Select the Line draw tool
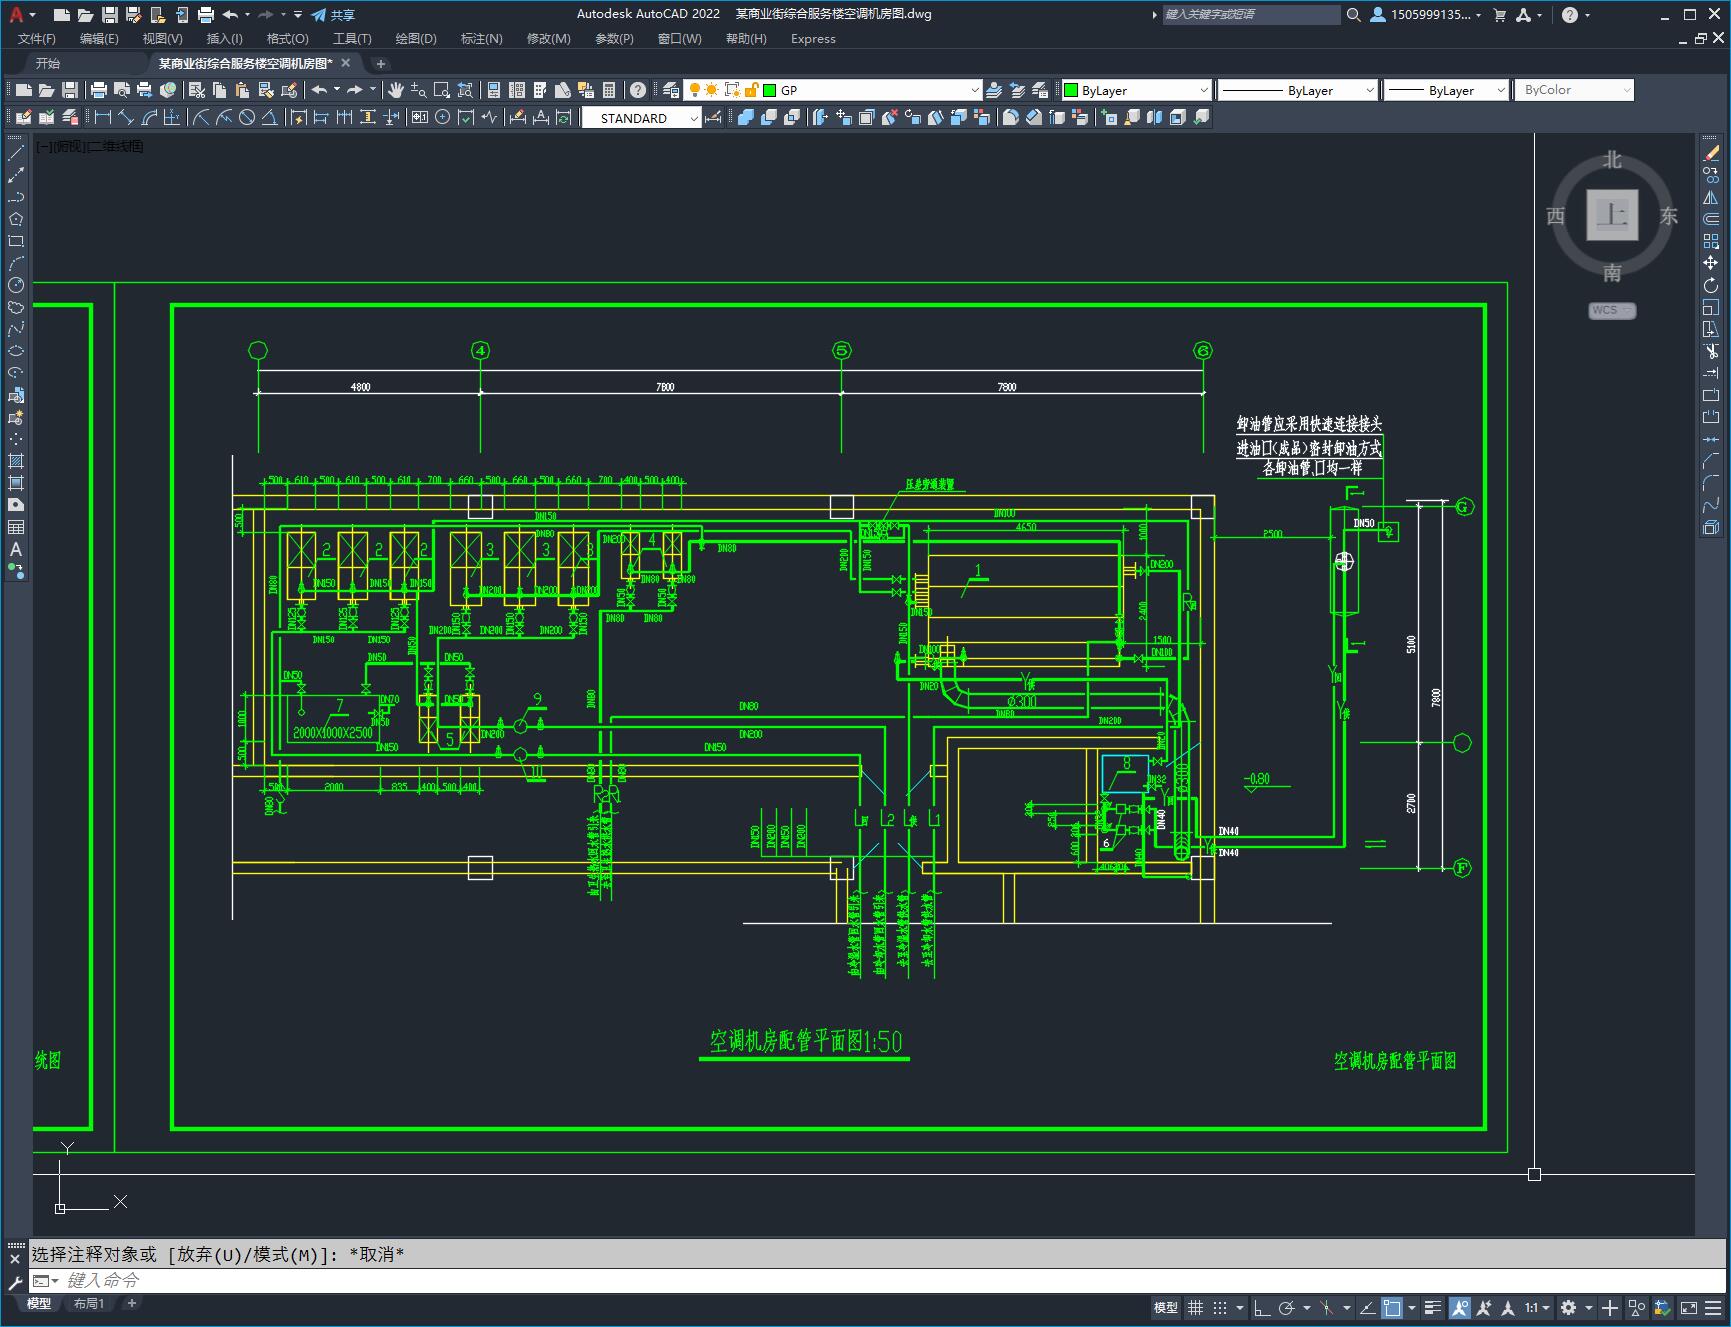 16,153
